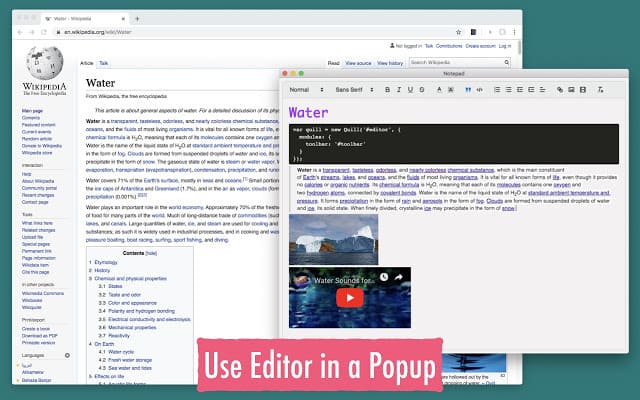Screen dimensions: 640x400
Task: Toggle underline formatting in Notepad toolbar
Action: pyautogui.click(x=410, y=90)
